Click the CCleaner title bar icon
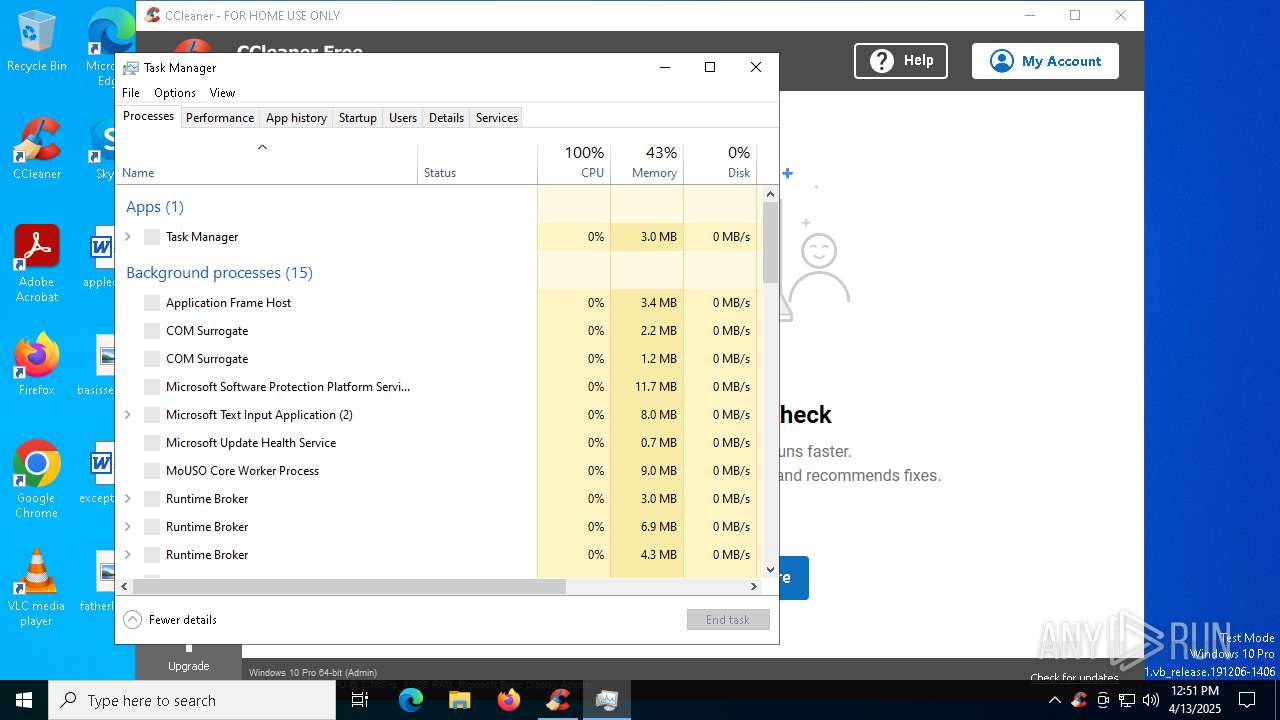Viewport: 1280px width, 720px height. 152,15
